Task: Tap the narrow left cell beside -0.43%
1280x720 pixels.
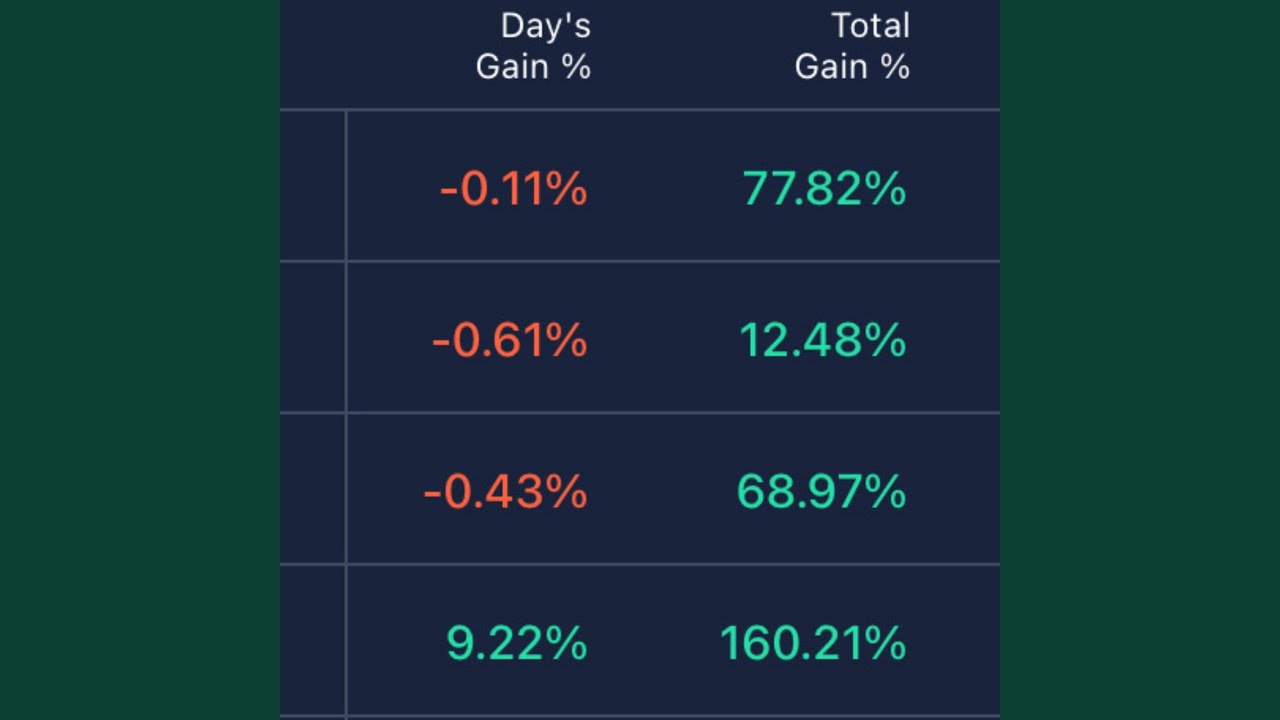Action: tap(312, 489)
